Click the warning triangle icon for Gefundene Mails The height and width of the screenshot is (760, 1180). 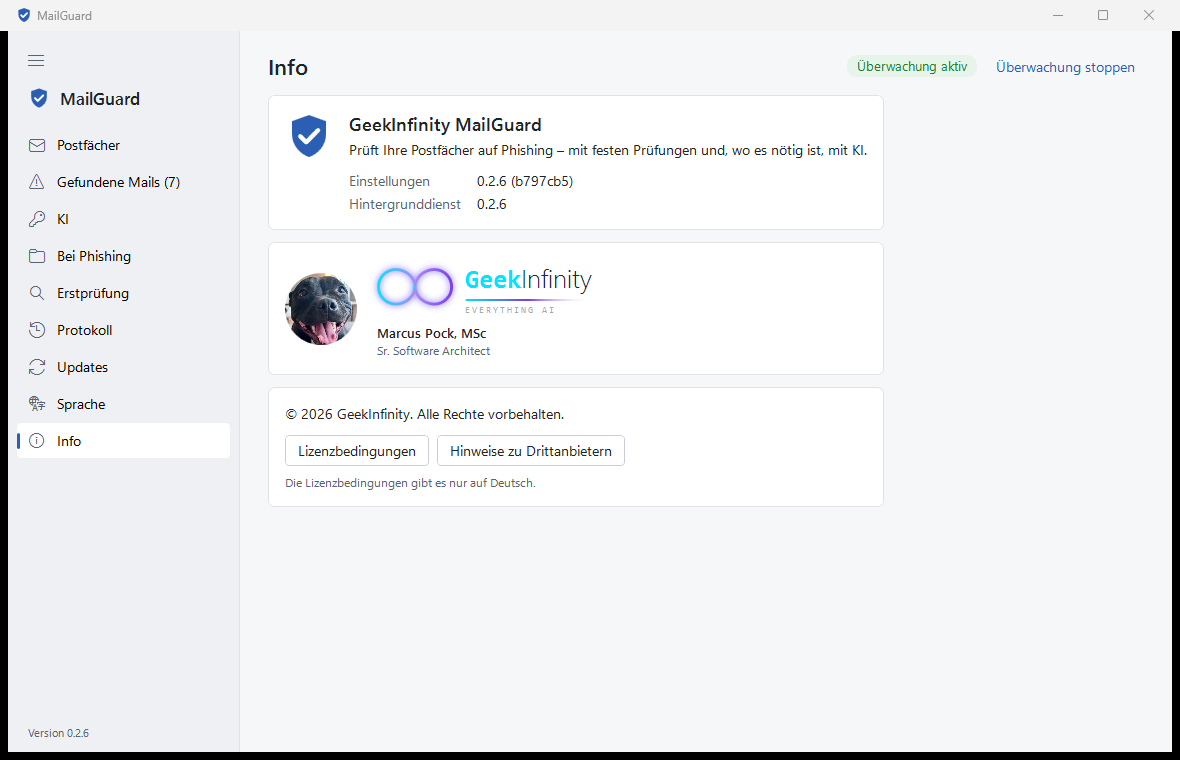point(37,182)
